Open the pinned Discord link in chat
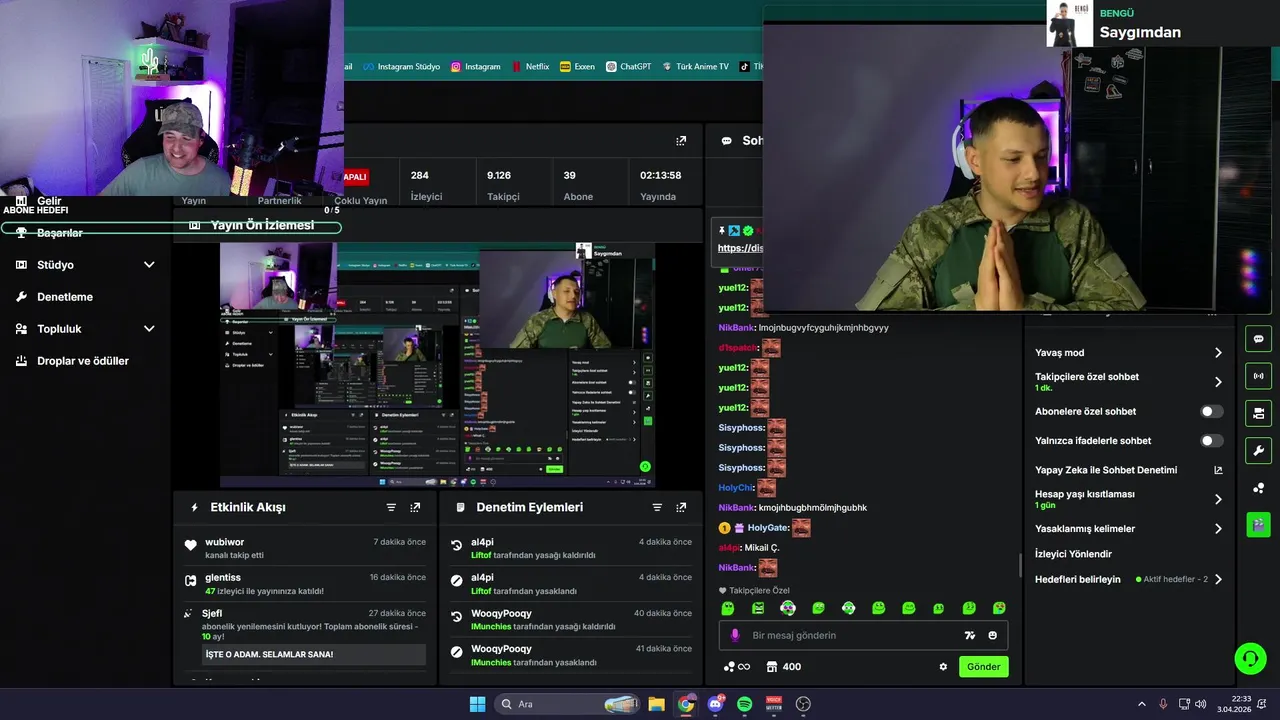1280x720 pixels. click(740, 248)
